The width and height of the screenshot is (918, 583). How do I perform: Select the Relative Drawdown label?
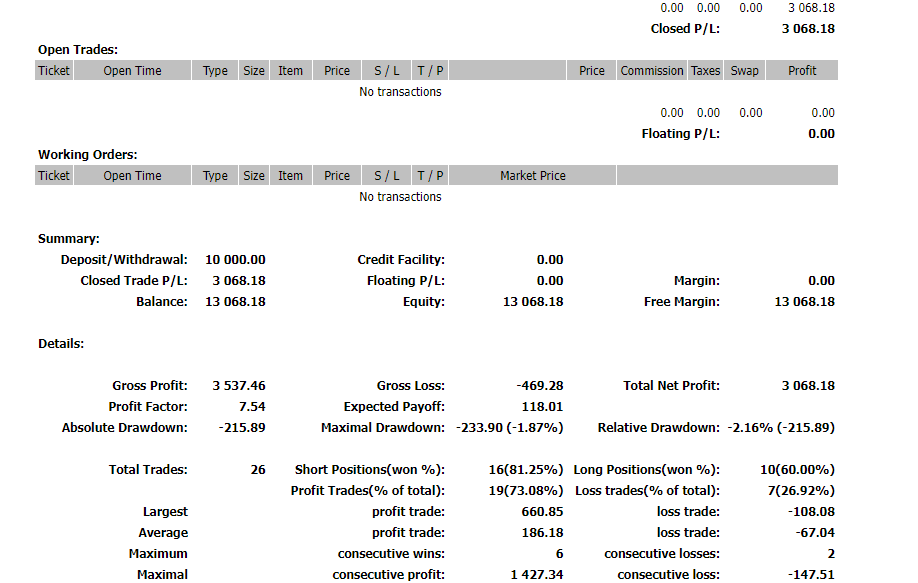[659, 428]
